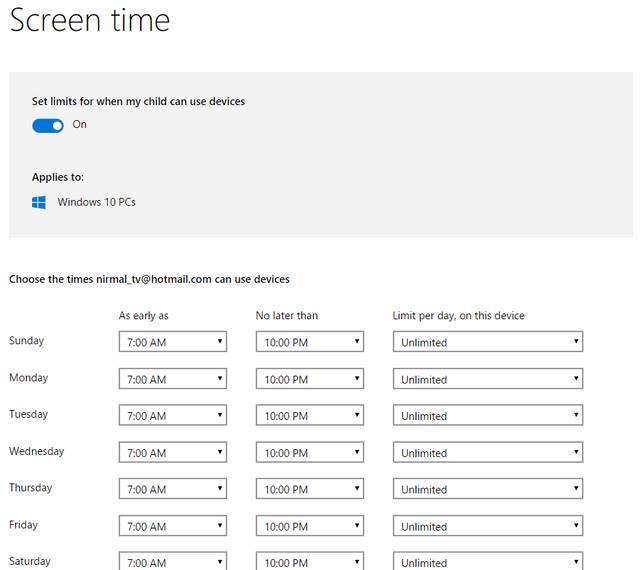This screenshot has height=570, width=640.
Task: Click the Set limits for my child heading
Action: tap(138, 101)
